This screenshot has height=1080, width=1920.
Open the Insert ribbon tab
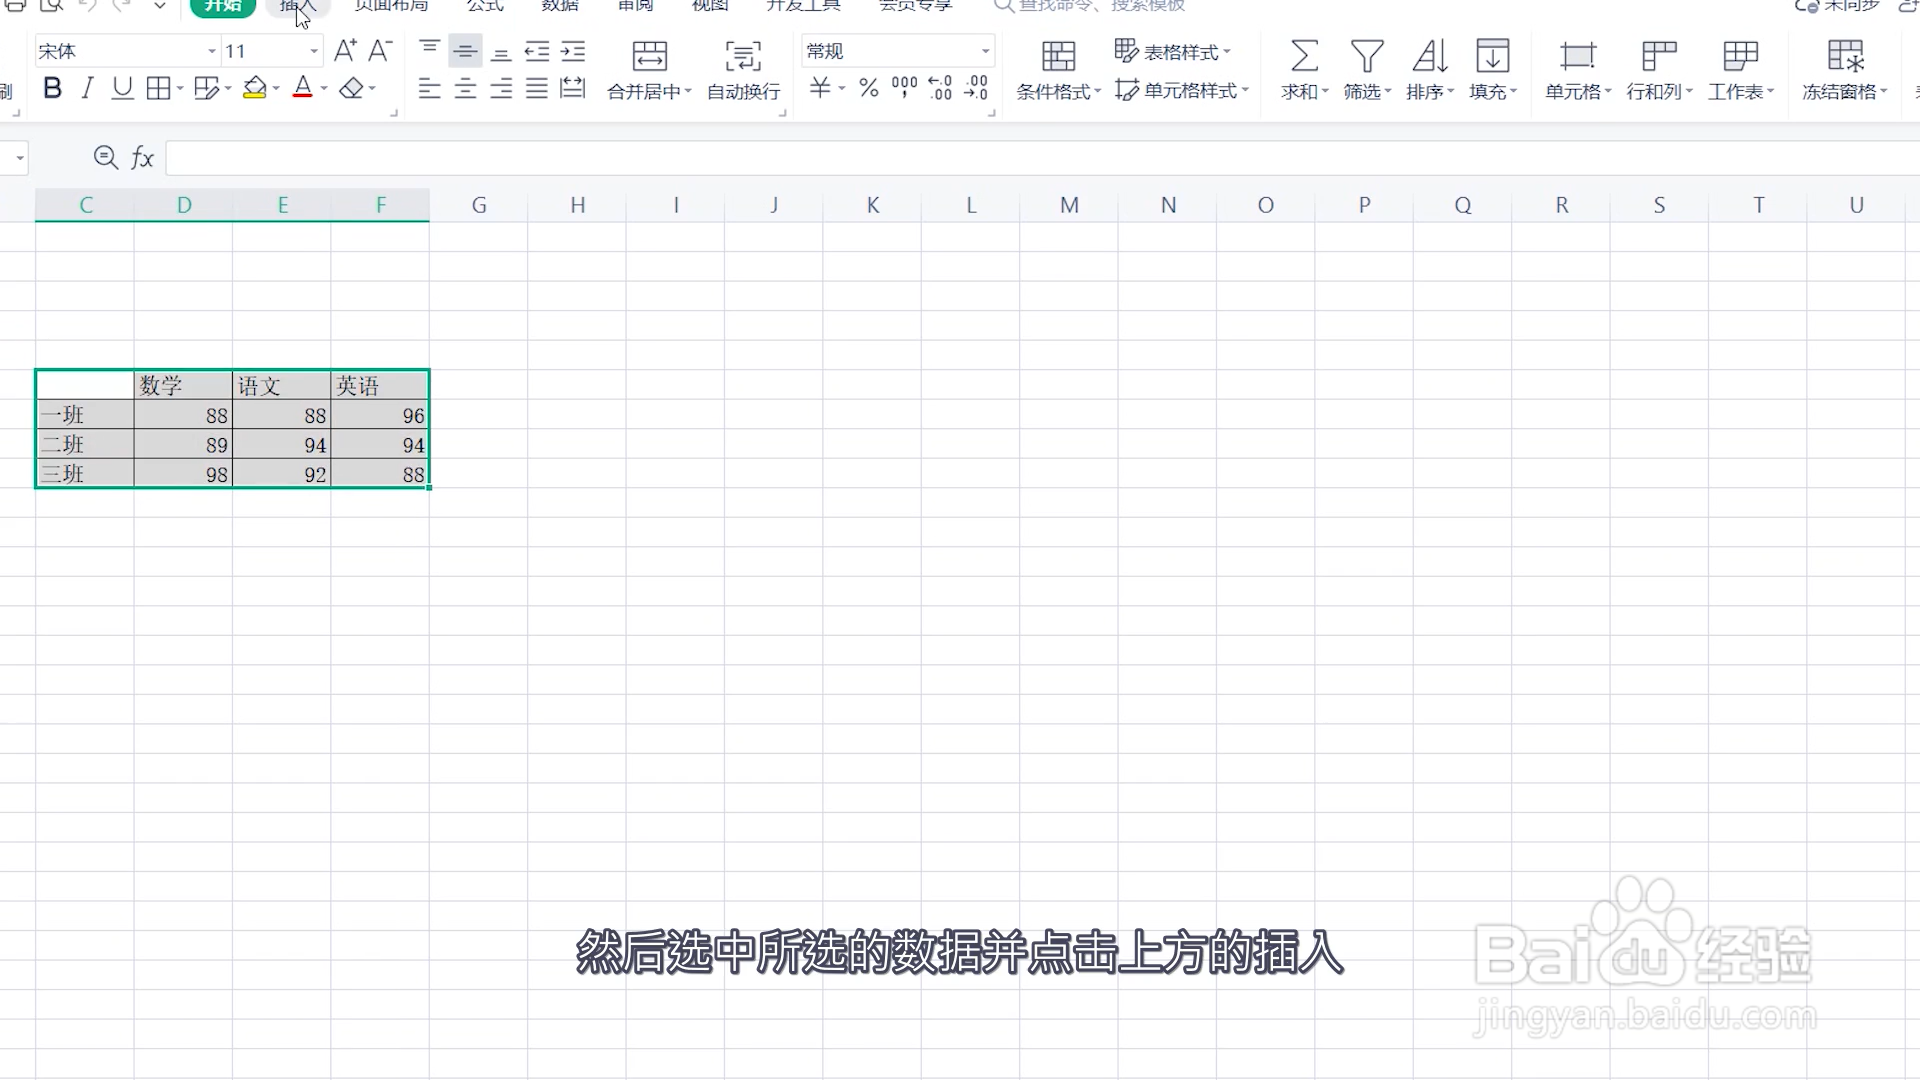click(x=297, y=6)
